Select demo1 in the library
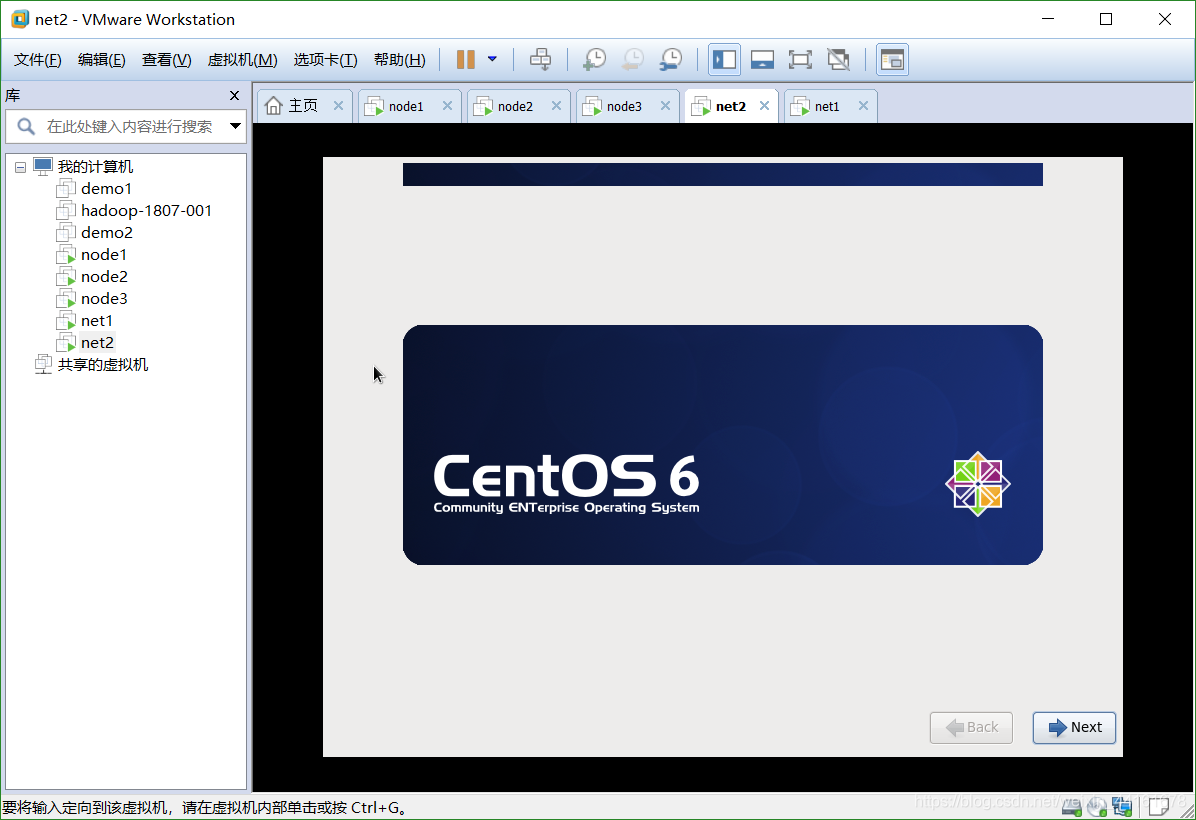Viewport: 1196px width, 820px height. (106, 188)
